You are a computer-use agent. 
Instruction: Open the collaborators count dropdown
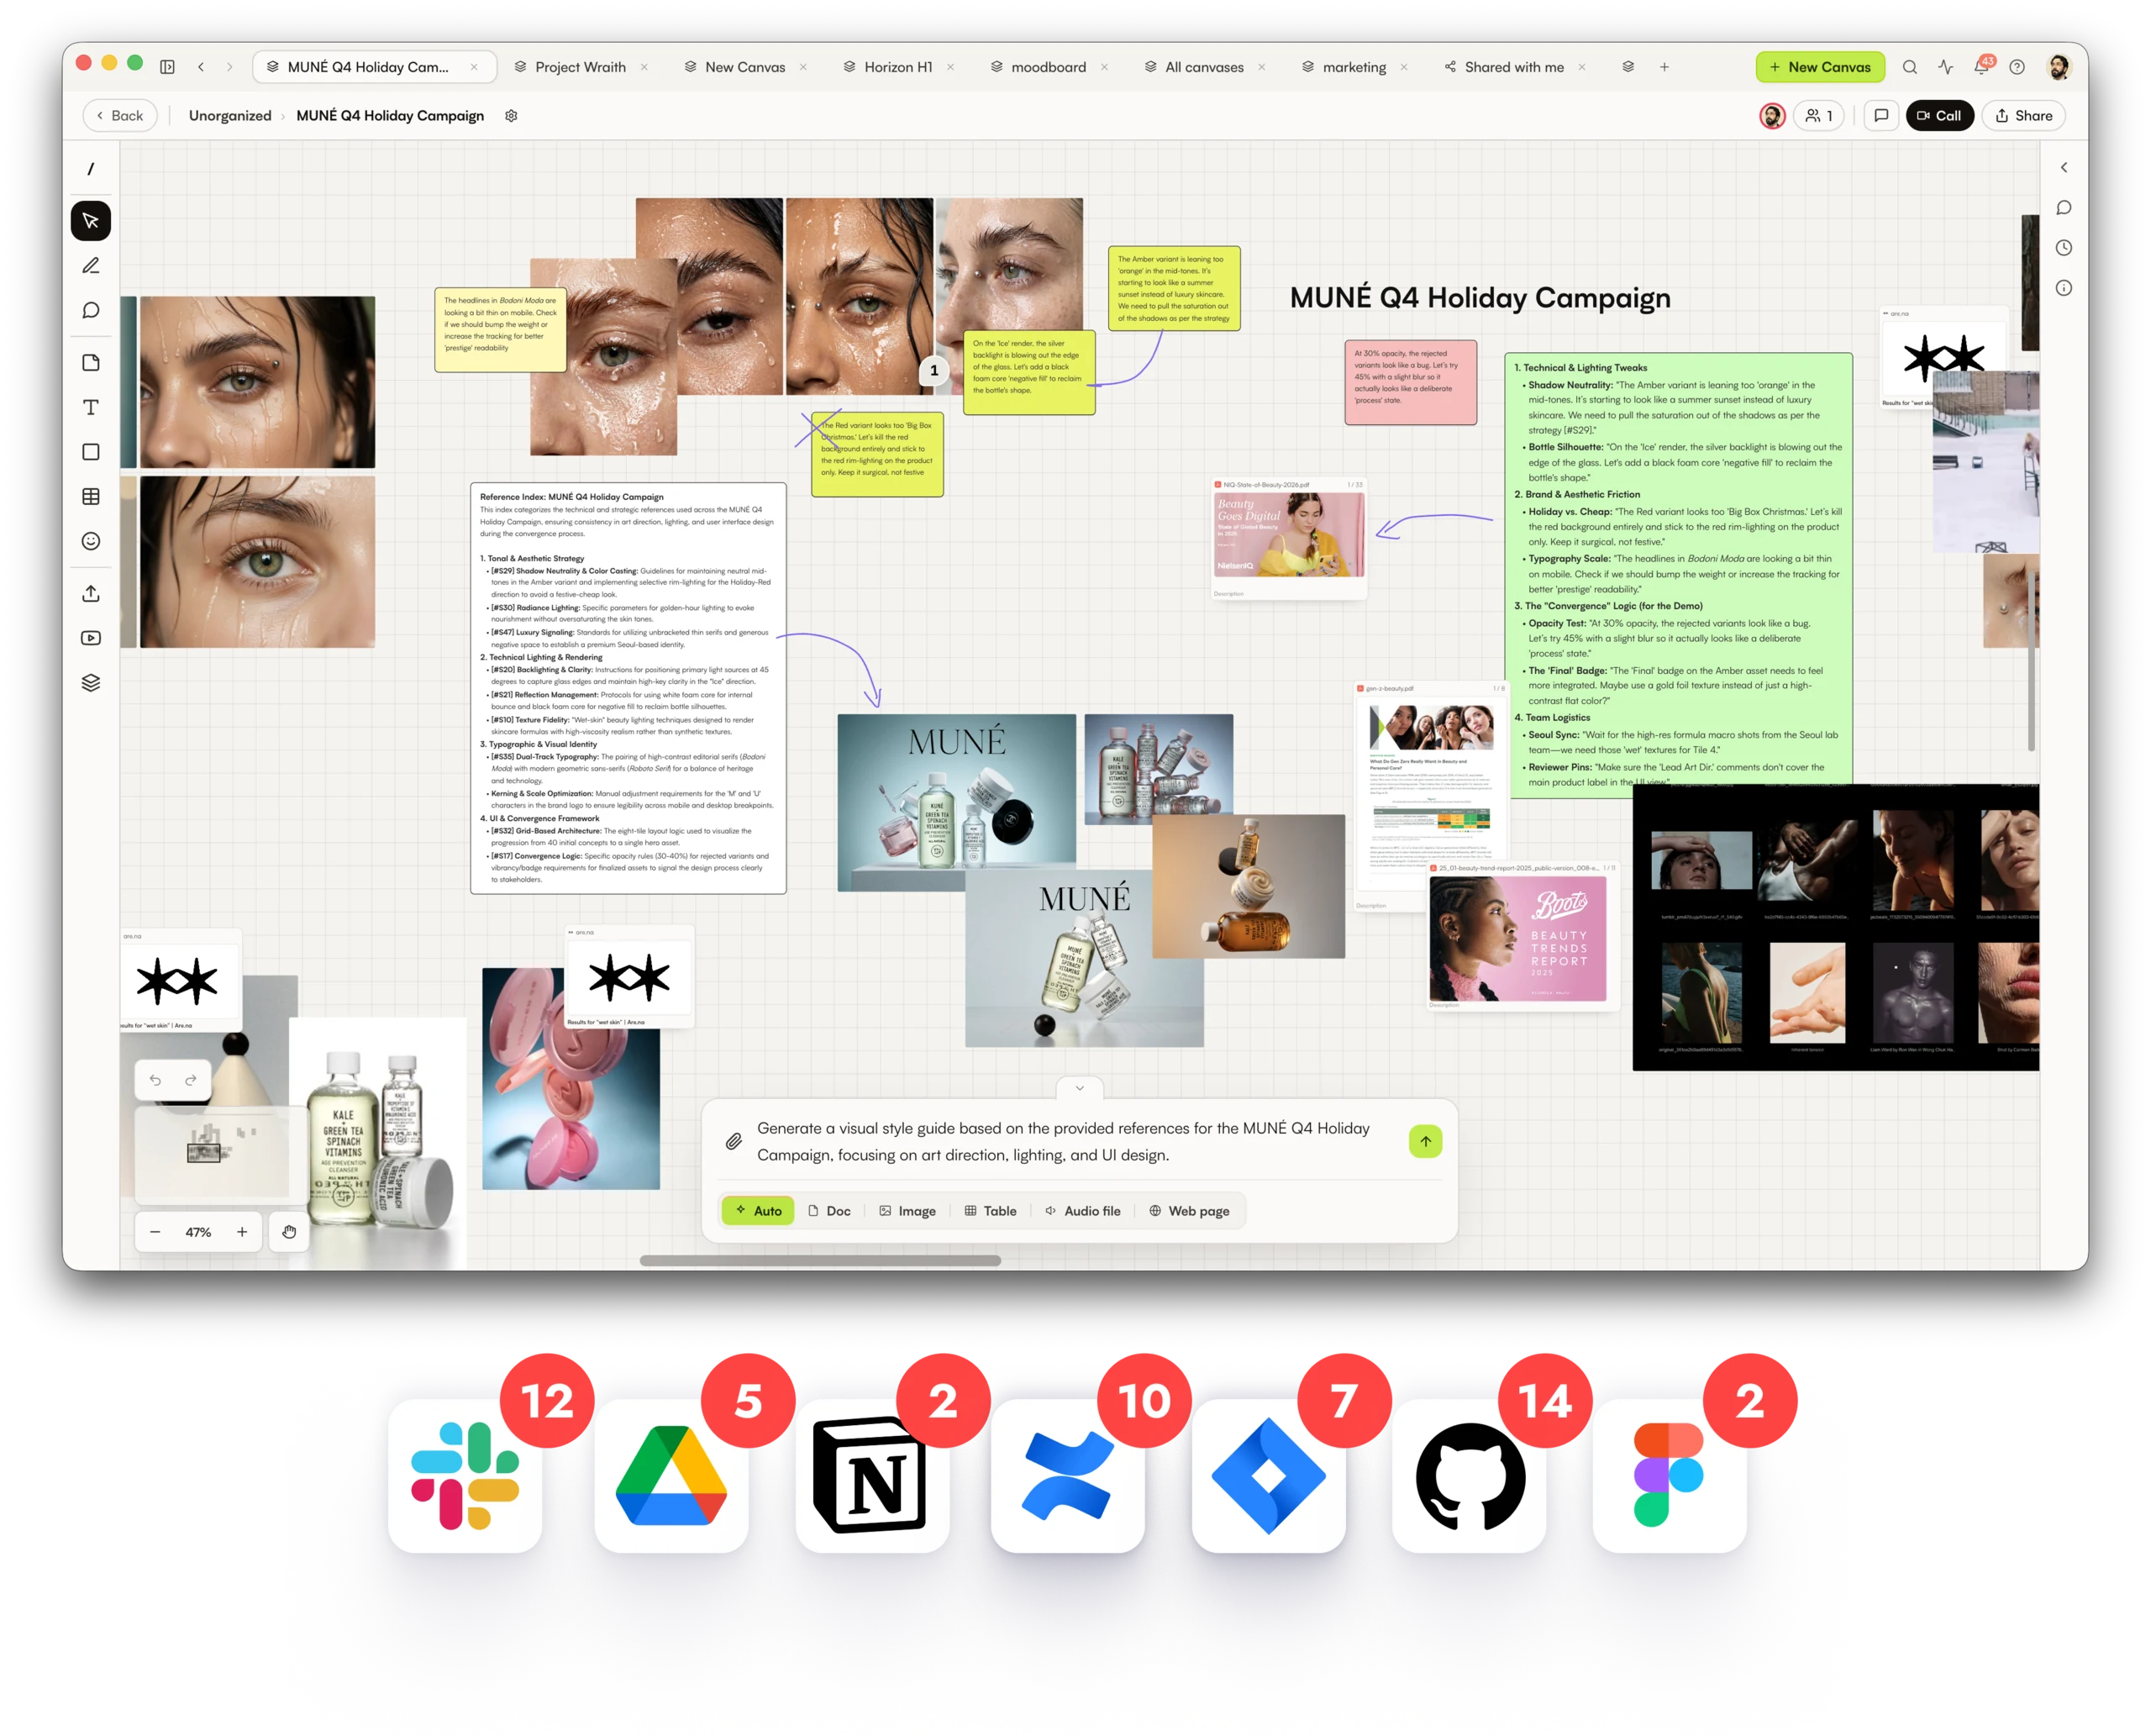click(x=1819, y=116)
